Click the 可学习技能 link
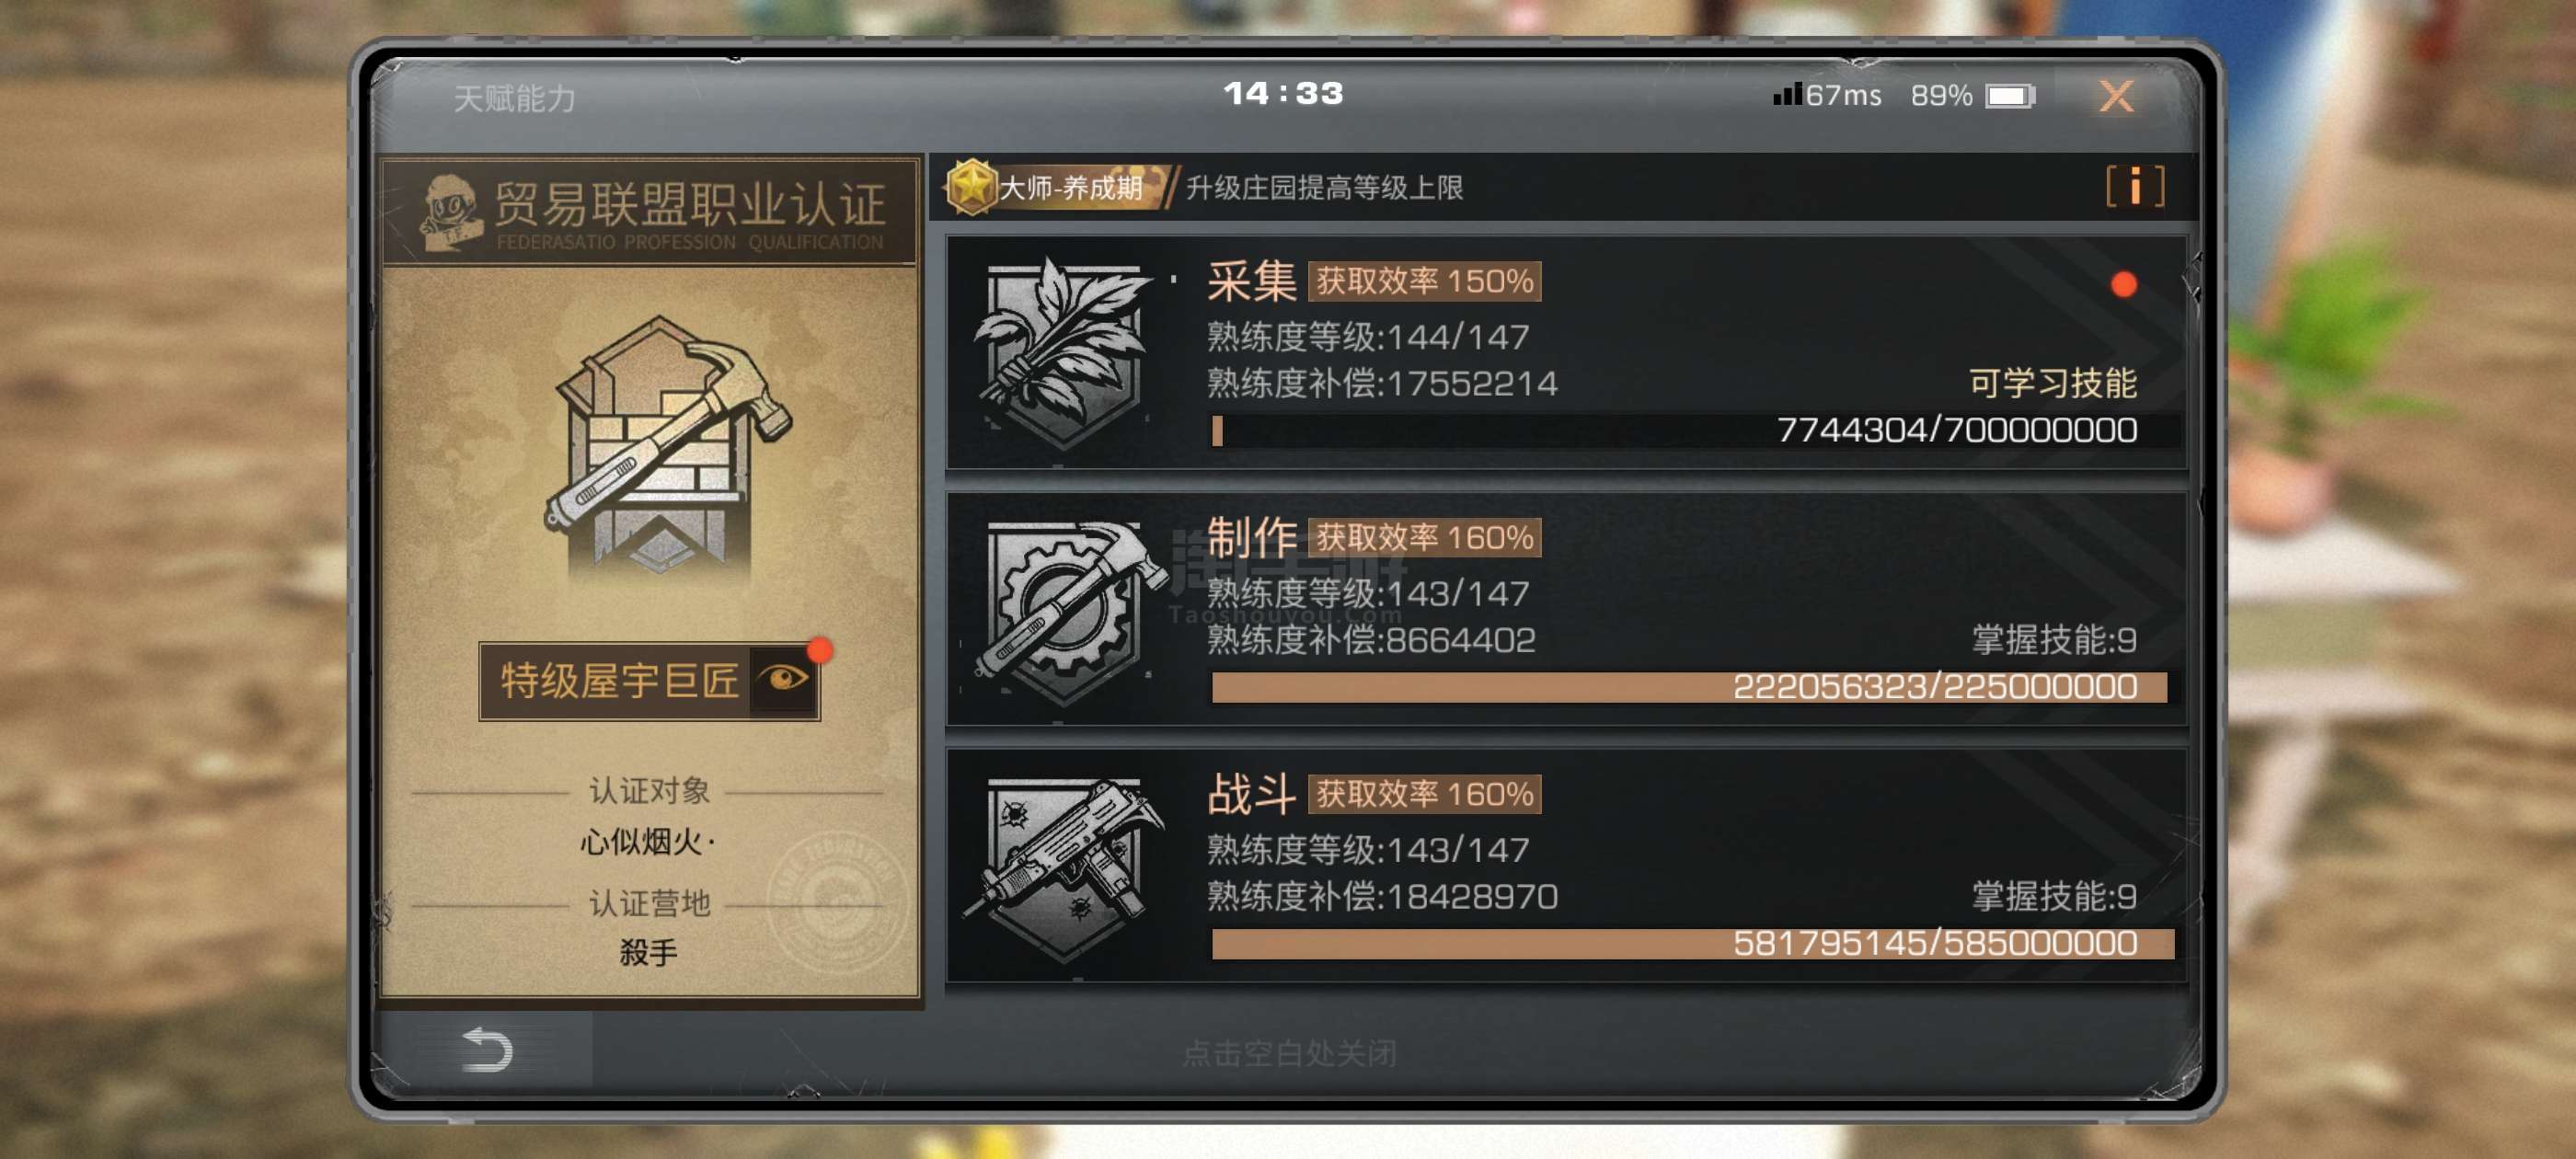 click(x=2052, y=383)
